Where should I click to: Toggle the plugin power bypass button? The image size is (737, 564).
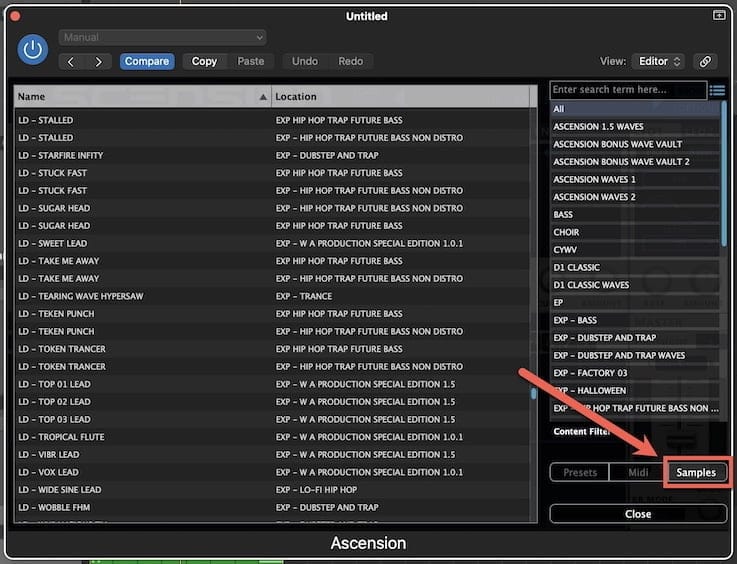[x=33, y=49]
